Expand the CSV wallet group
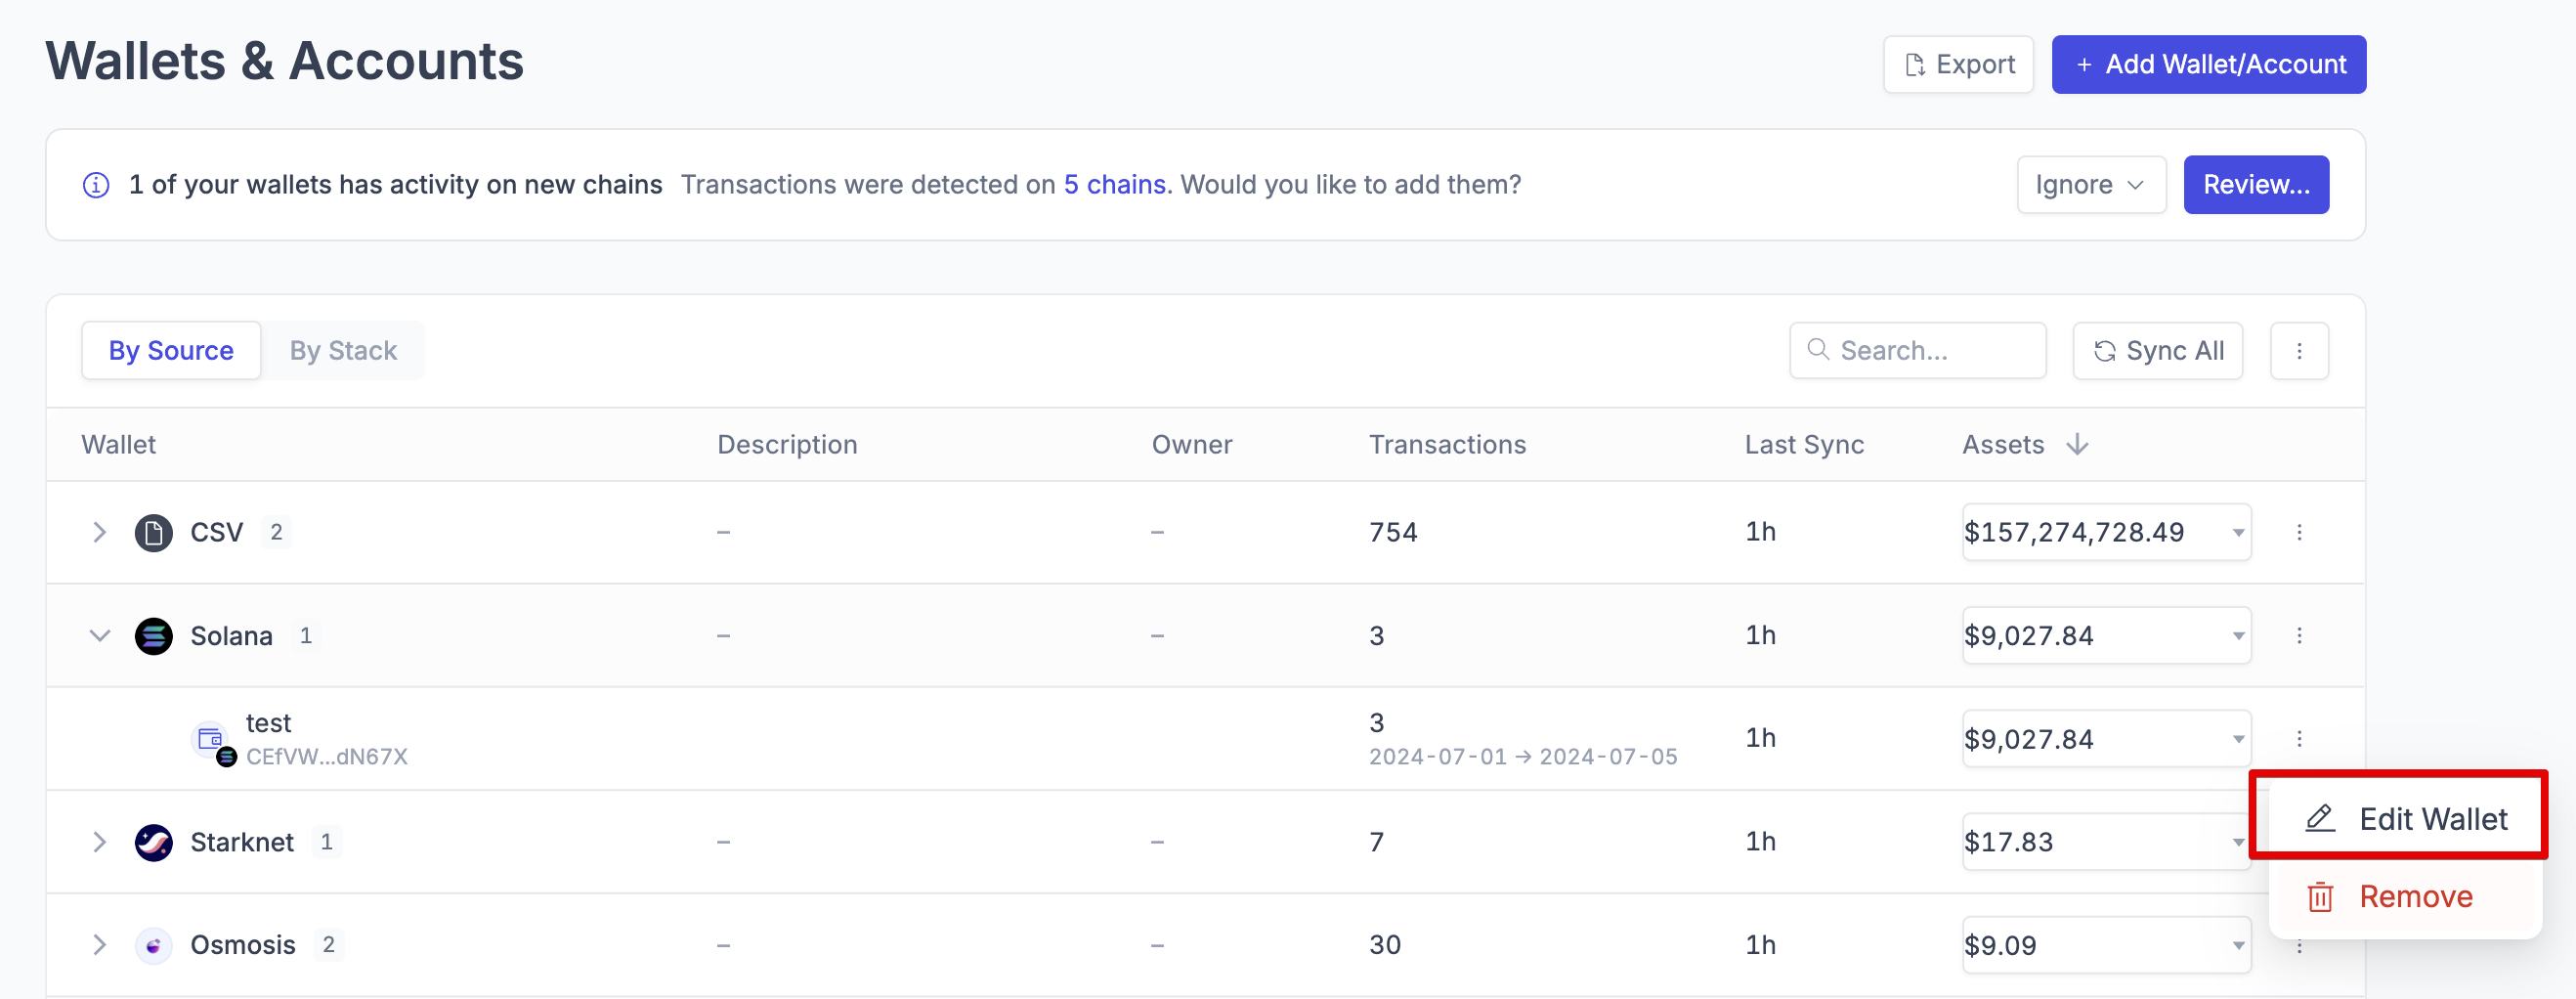This screenshot has height=999, width=2576. point(99,532)
